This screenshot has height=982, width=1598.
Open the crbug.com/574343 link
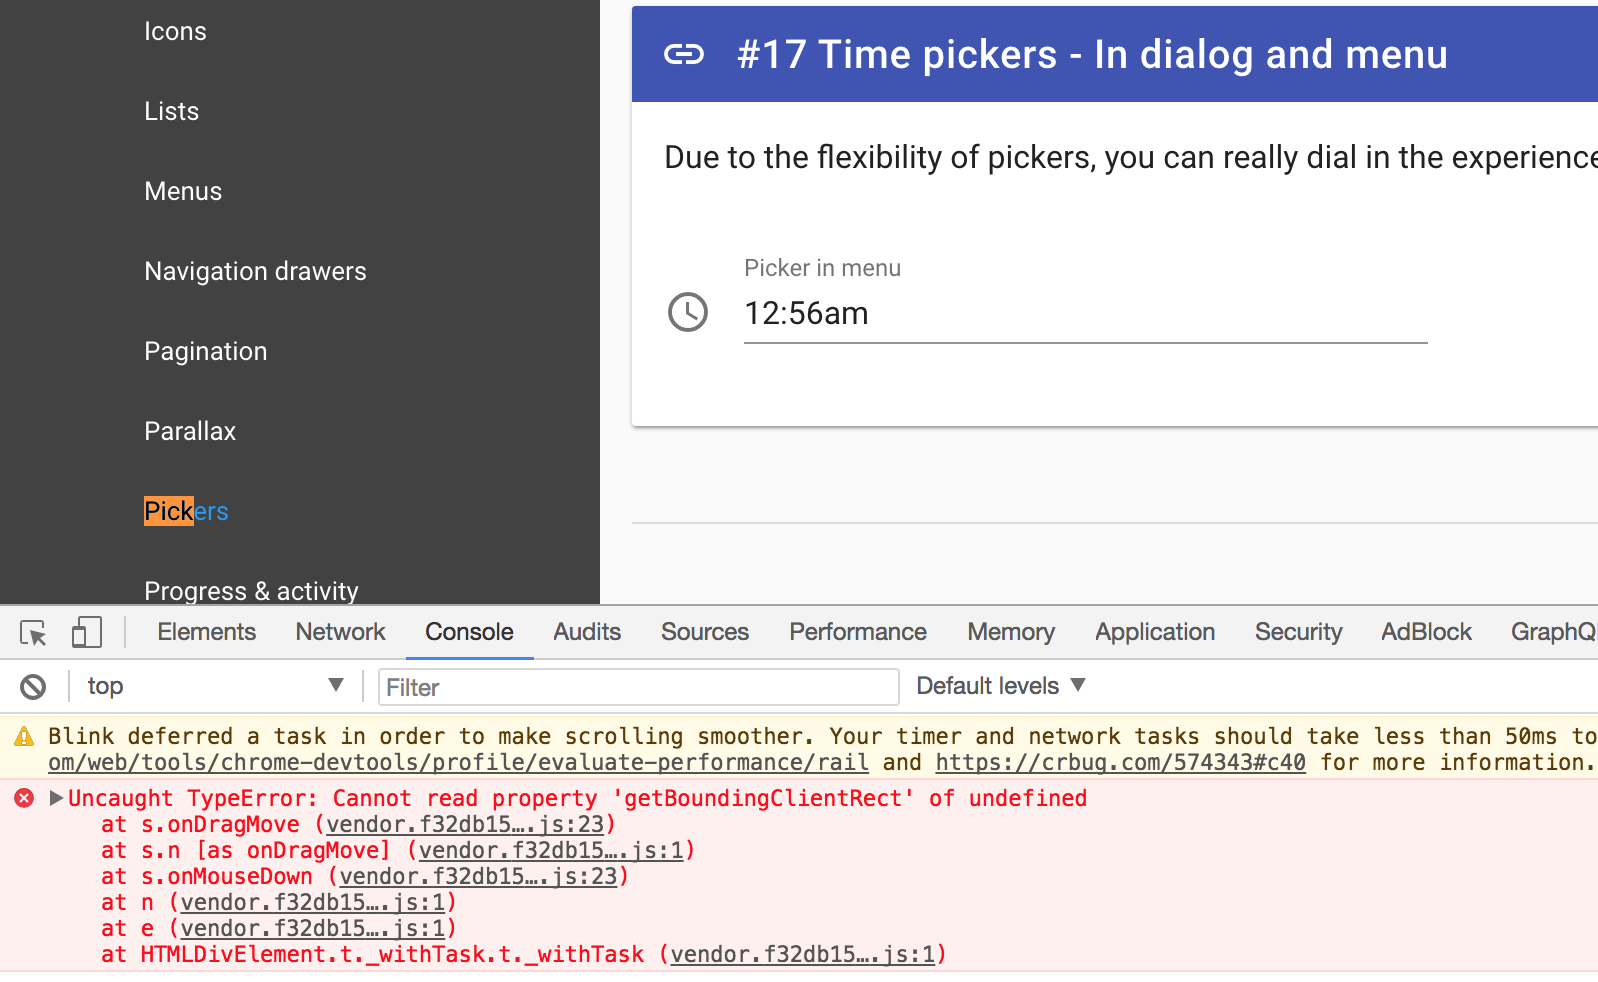click(x=1119, y=762)
